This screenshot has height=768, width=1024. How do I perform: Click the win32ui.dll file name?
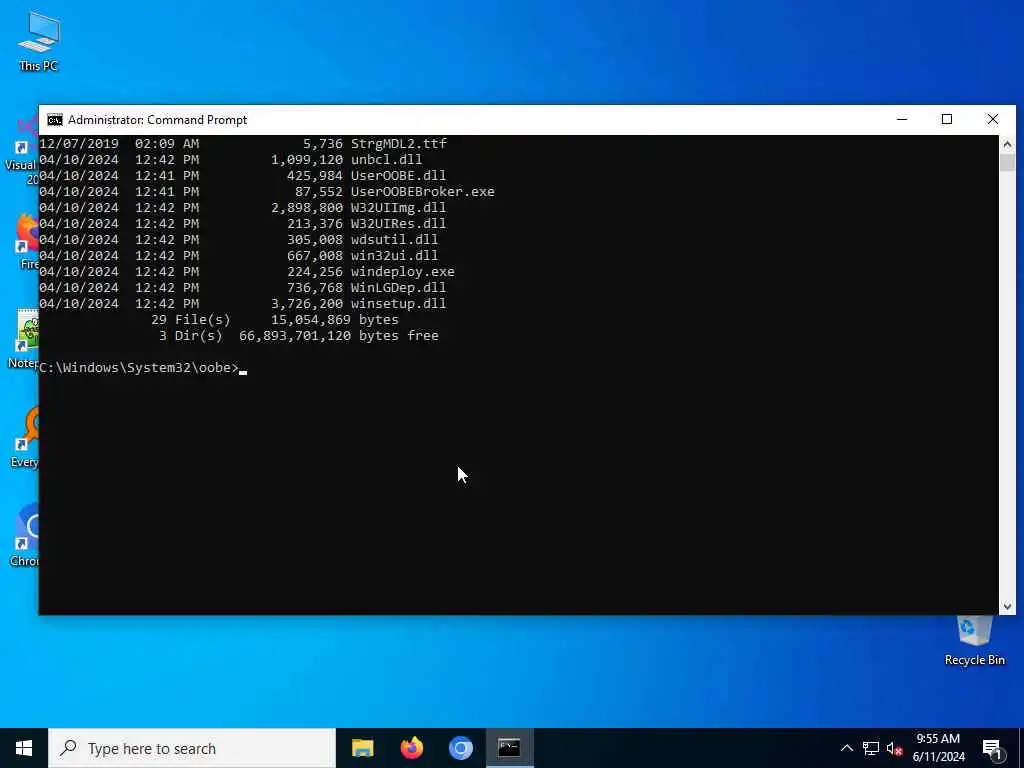tap(394, 255)
